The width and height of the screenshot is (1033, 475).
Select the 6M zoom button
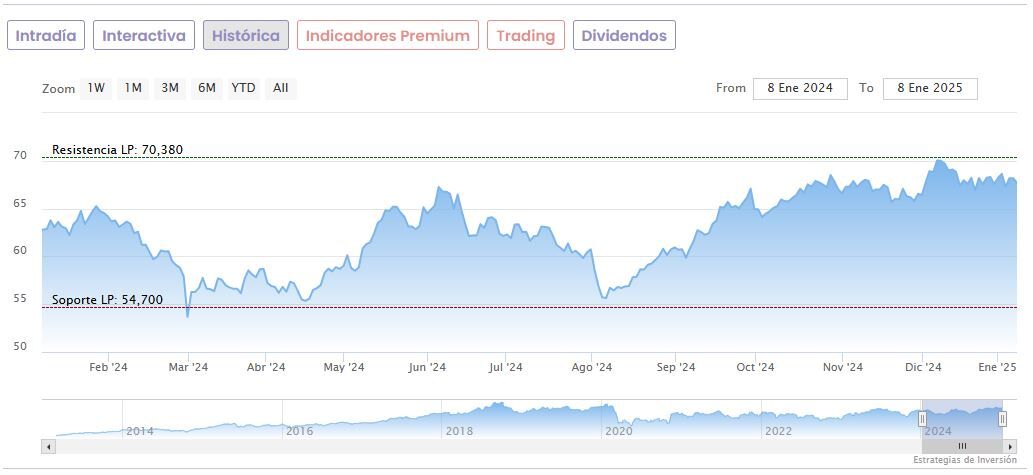[207, 88]
